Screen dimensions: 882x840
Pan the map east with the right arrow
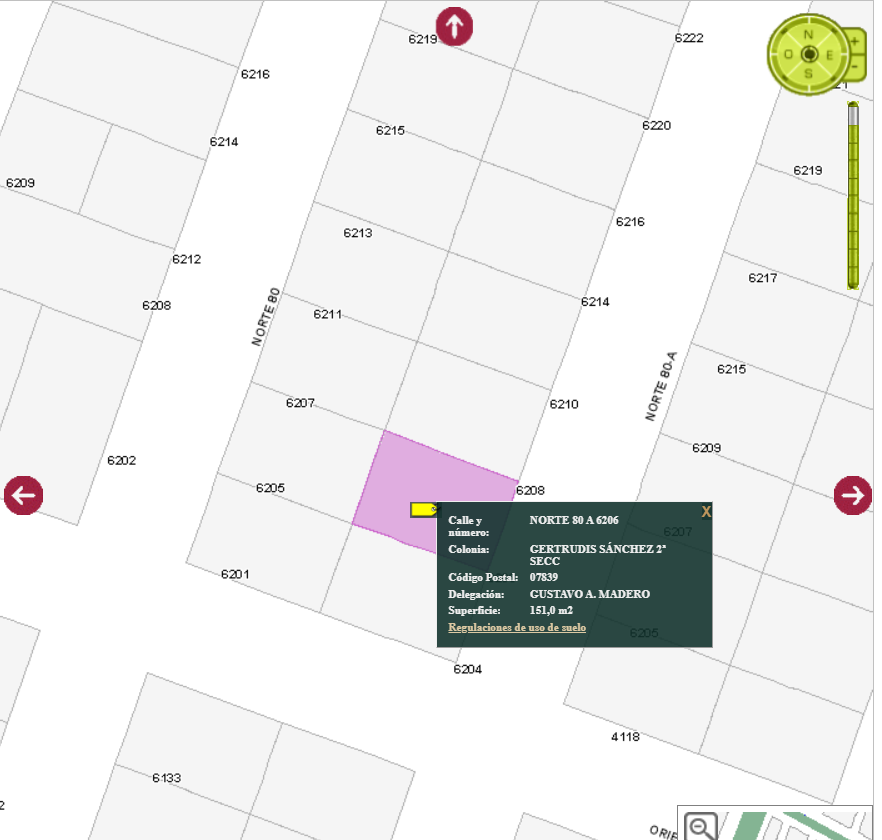853,495
